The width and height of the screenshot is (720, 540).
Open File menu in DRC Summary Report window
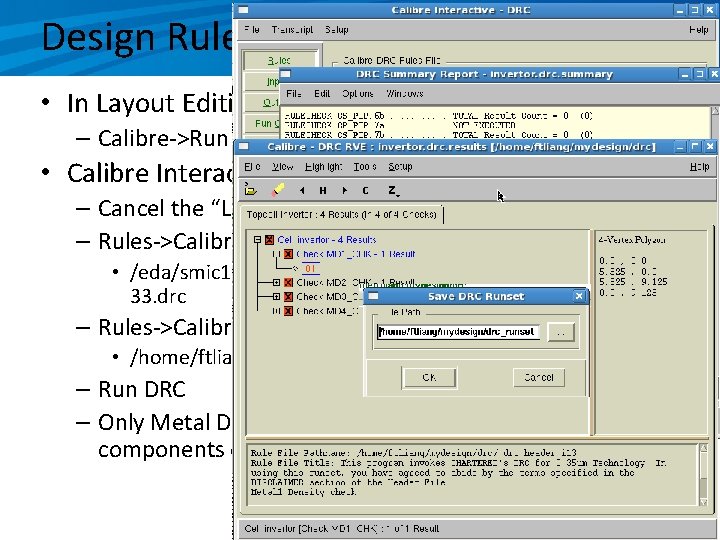pyautogui.click(x=293, y=94)
